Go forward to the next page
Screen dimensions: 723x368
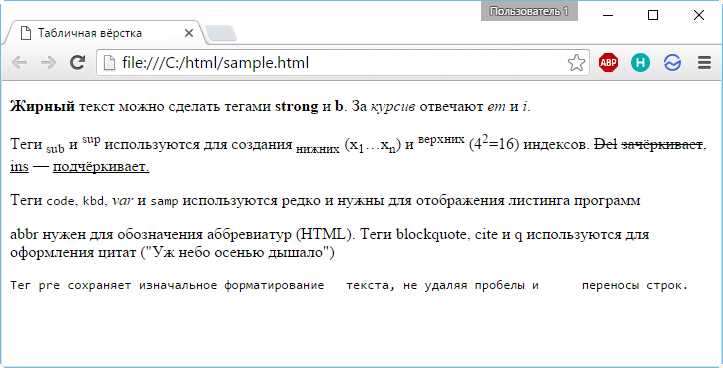(x=48, y=62)
